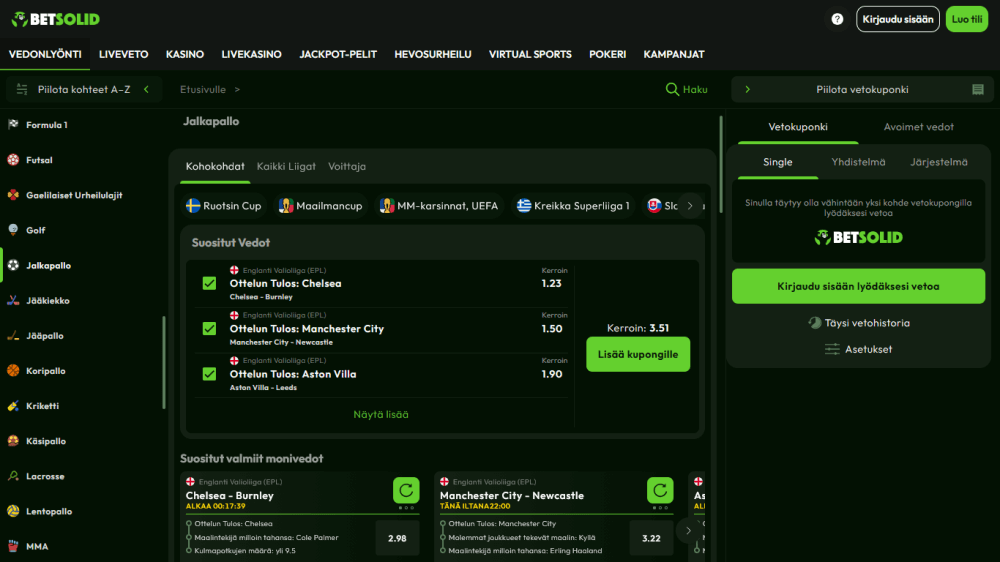The height and width of the screenshot is (562, 1000).
Task: Select the Futsal ball icon in sidebar
Action: 13,160
